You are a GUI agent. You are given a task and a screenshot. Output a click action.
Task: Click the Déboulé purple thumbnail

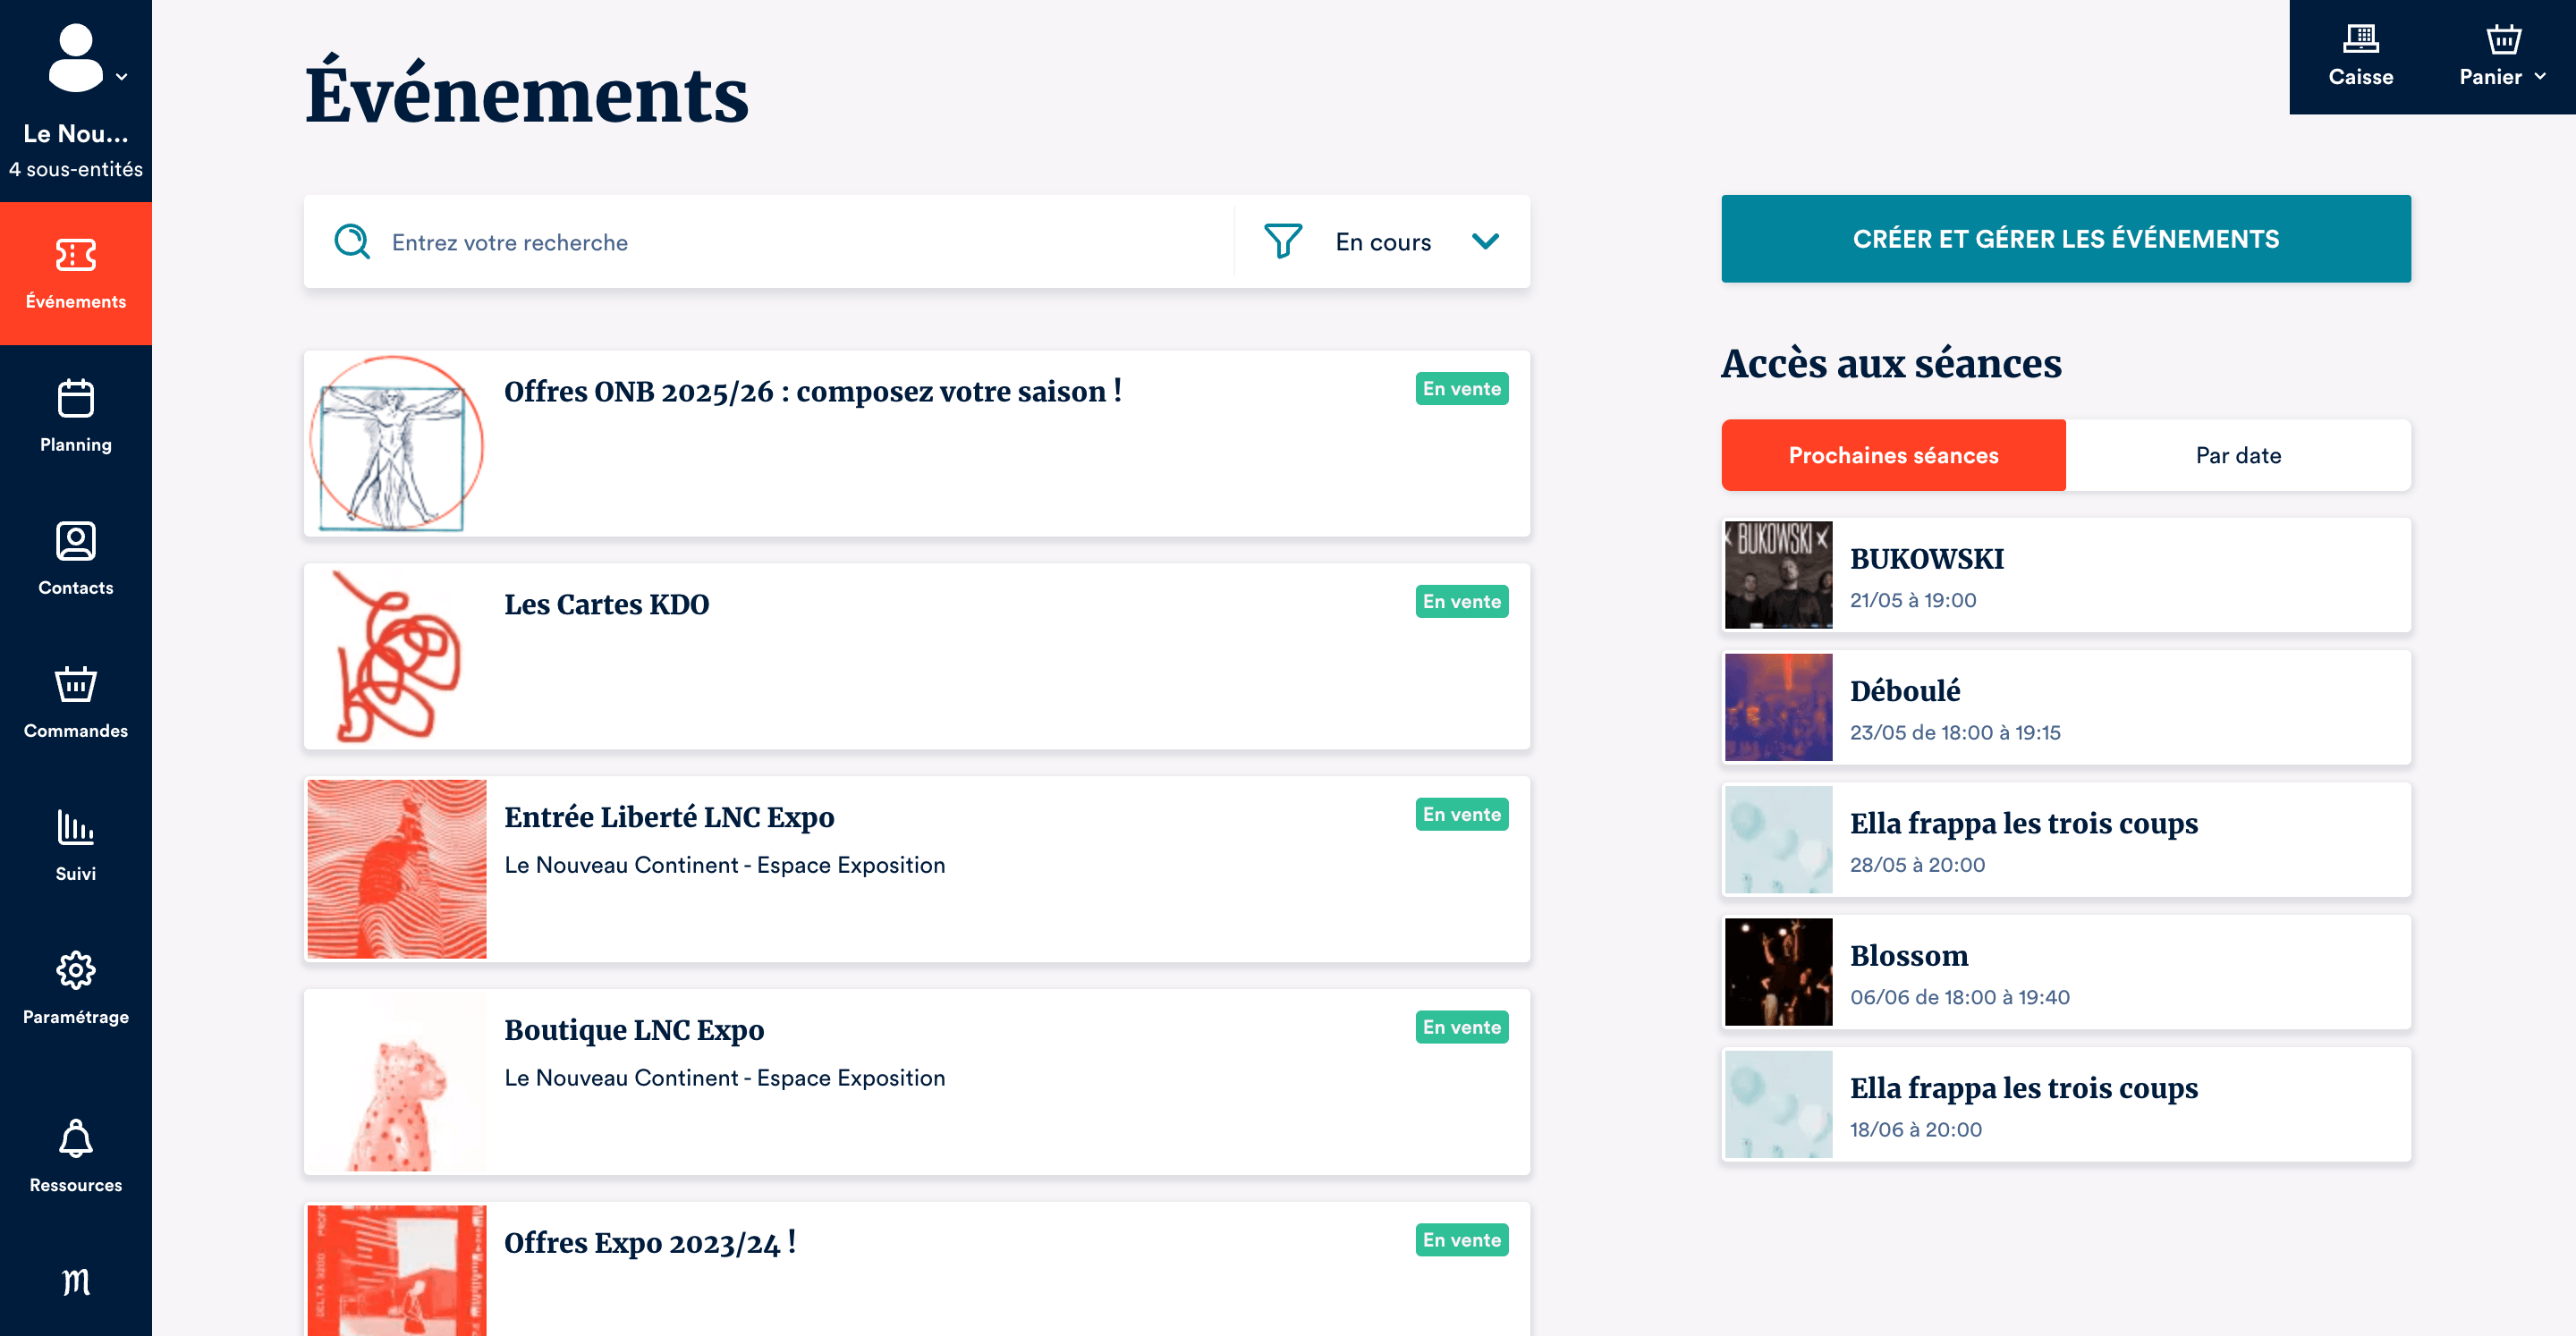pyautogui.click(x=1778, y=707)
